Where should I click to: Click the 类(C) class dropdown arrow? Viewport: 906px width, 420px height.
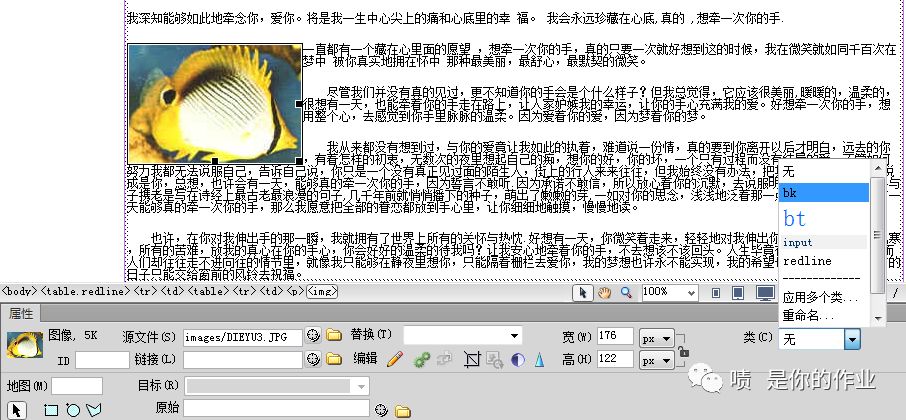coord(852,339)
